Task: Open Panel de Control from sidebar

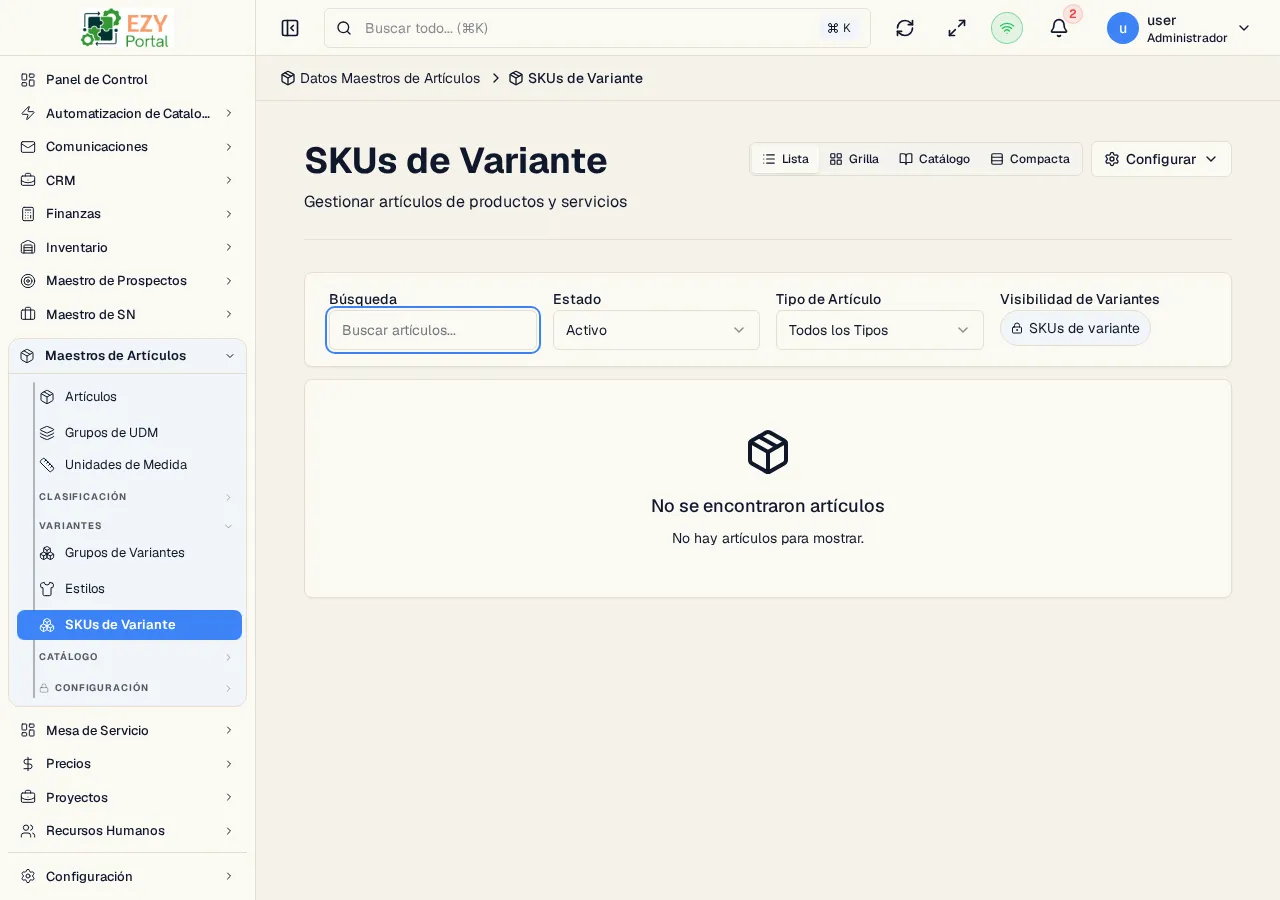Action: tap(127, 80)
